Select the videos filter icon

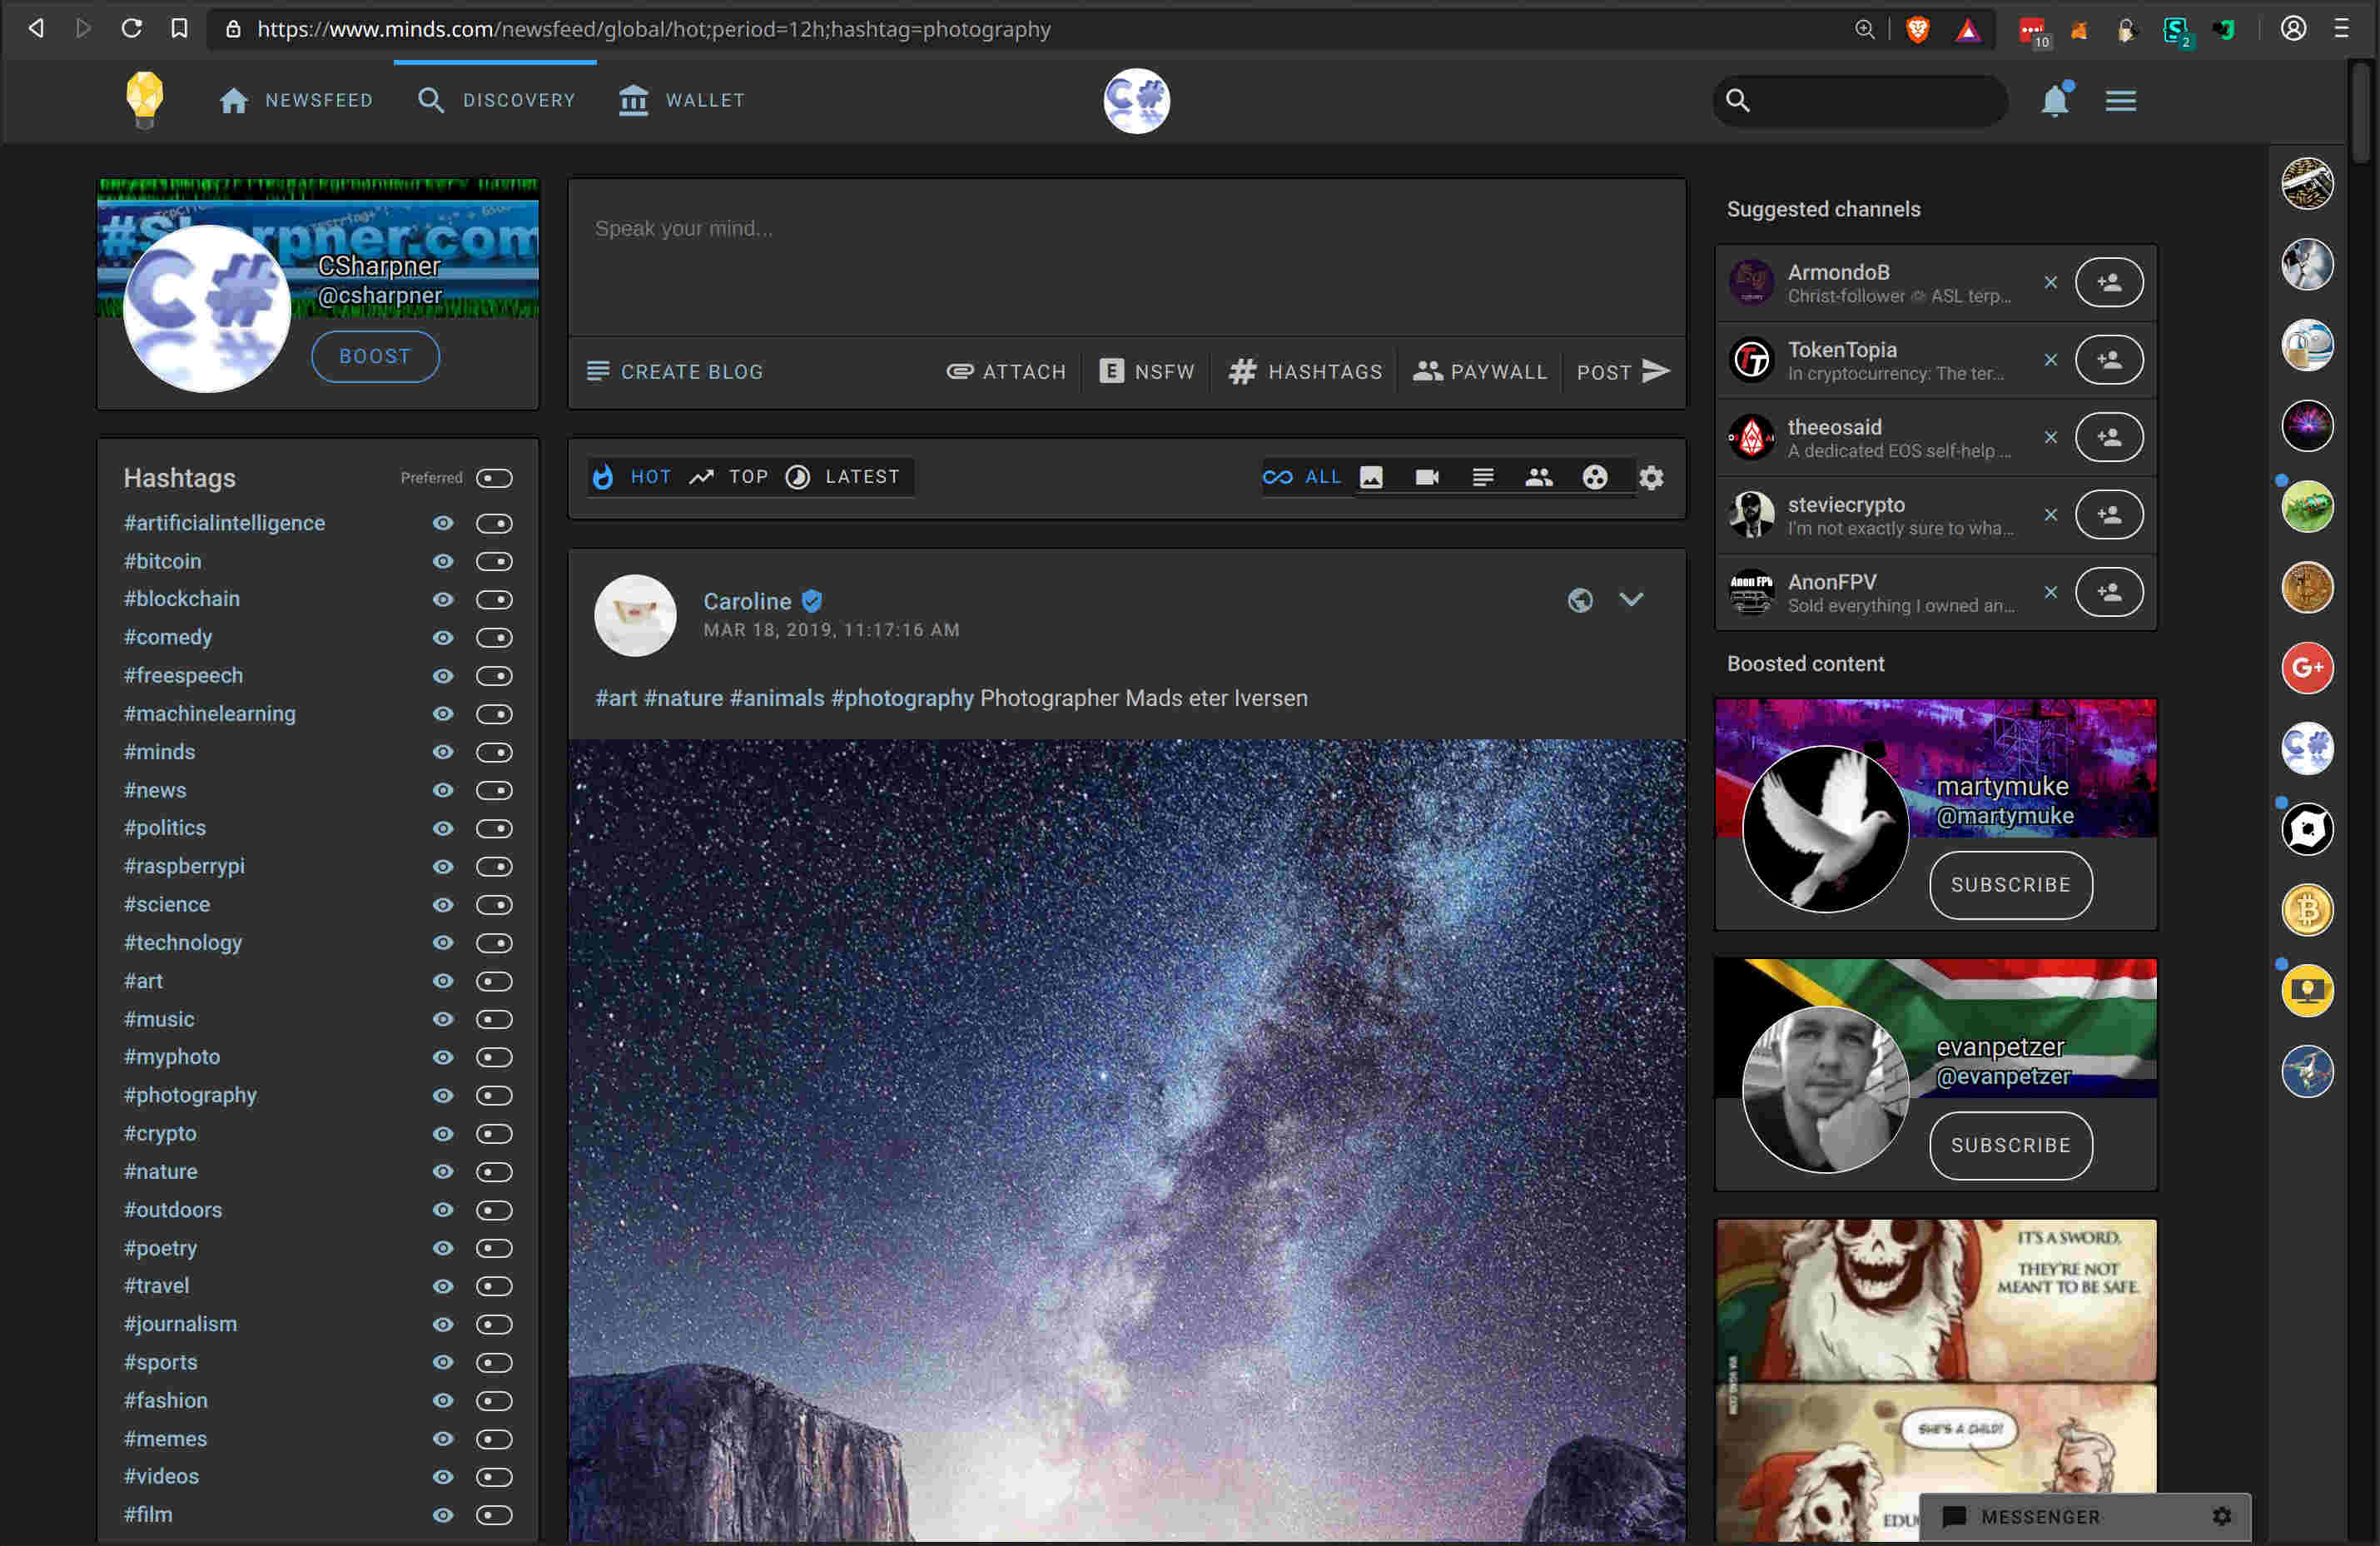coord(1427,477)
